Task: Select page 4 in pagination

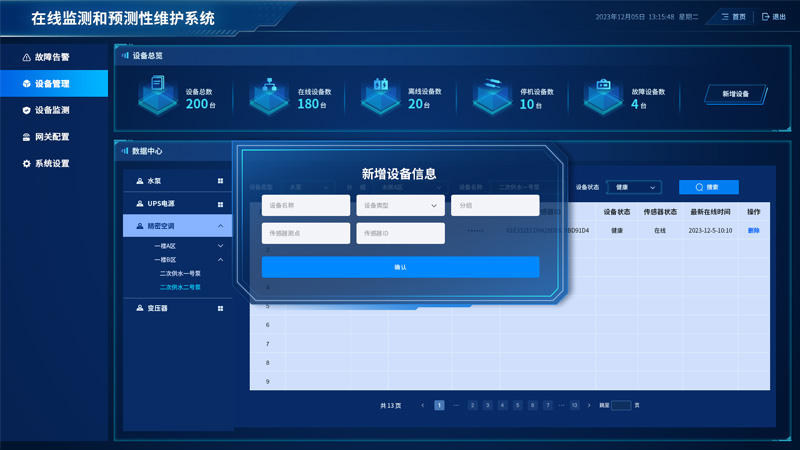Action: click(503, 406)
